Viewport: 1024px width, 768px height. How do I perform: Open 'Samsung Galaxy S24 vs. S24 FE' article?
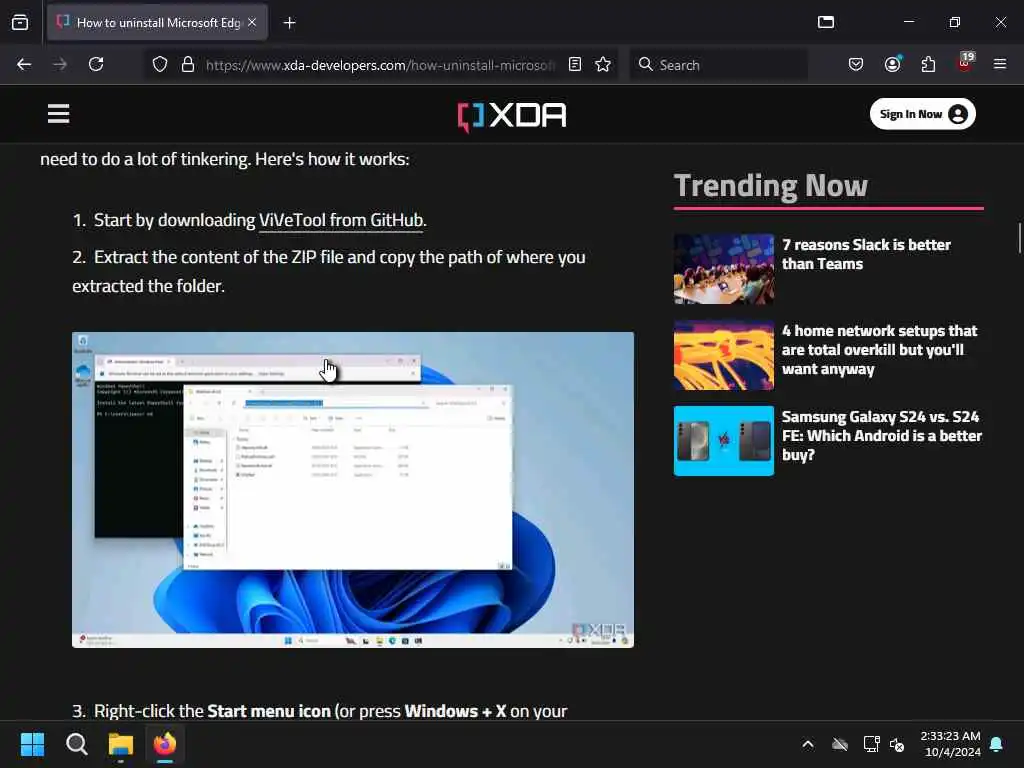coord(882,436)
